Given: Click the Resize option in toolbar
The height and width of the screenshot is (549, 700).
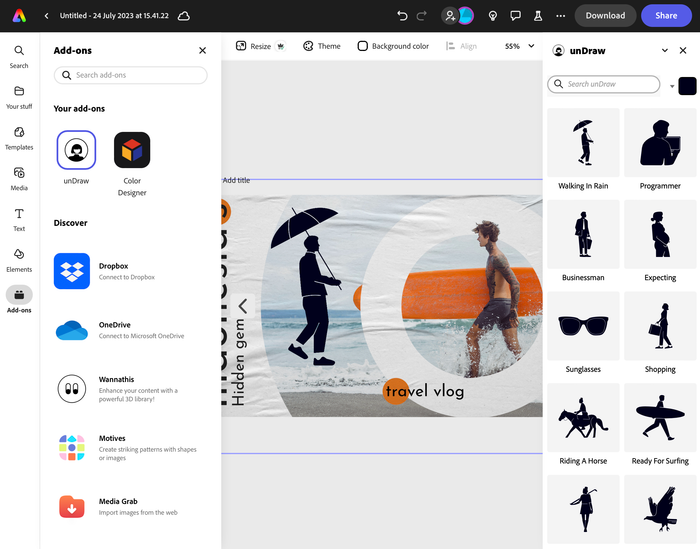Looking at the screenshot, I should click(x=254, y=46).
